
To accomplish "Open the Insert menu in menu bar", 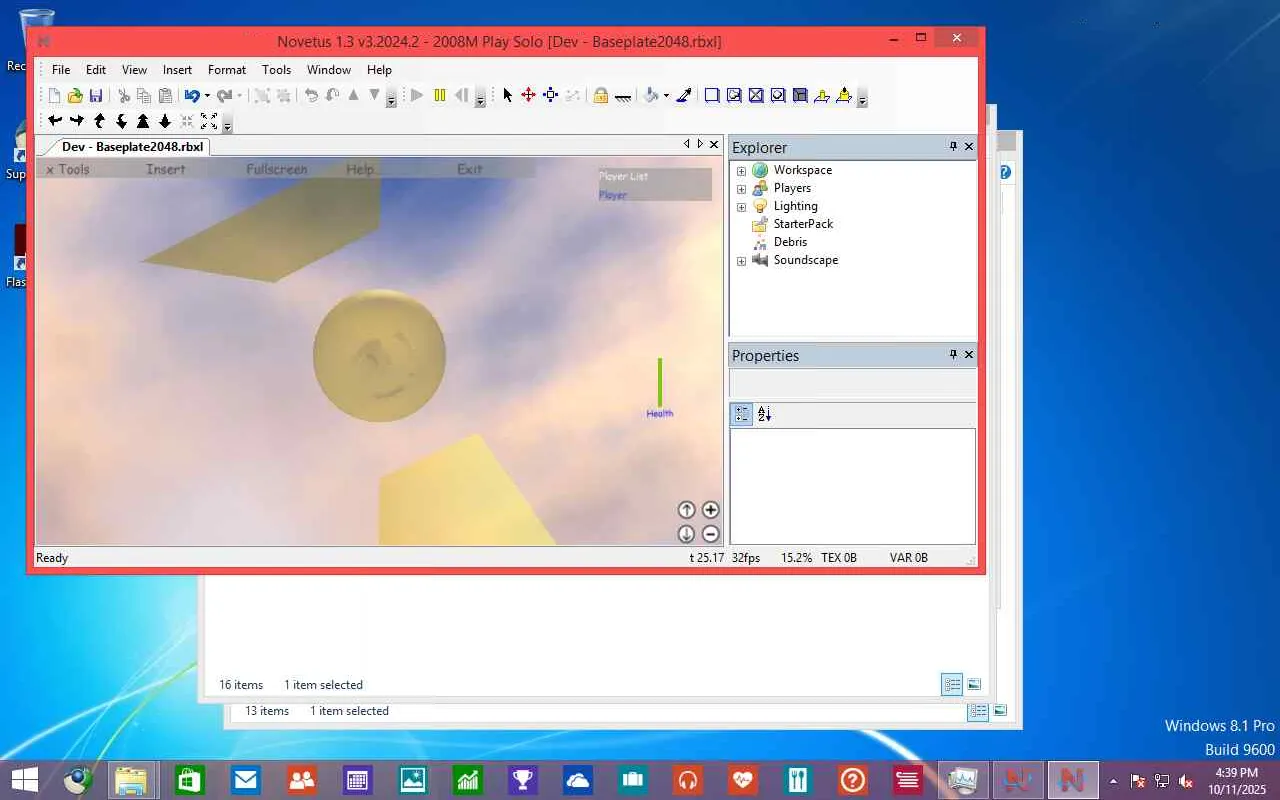I will (x=177, y=70).
